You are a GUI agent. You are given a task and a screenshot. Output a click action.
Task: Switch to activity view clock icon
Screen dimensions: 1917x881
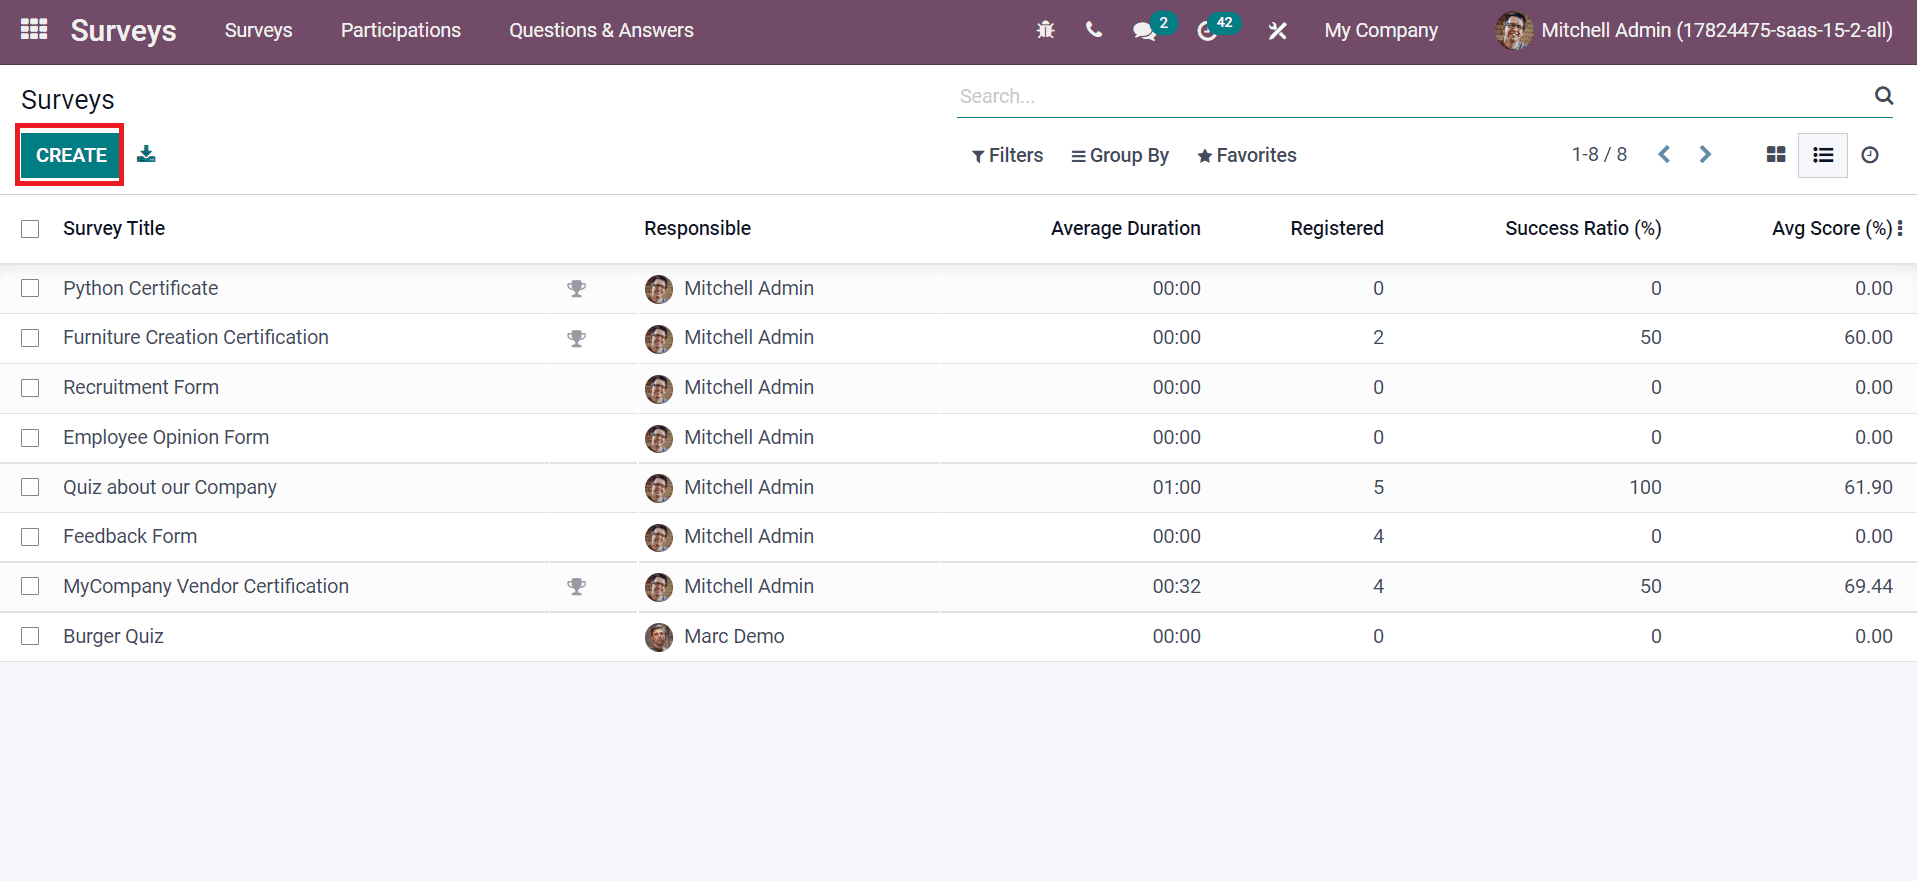[x=1870, y=155]
